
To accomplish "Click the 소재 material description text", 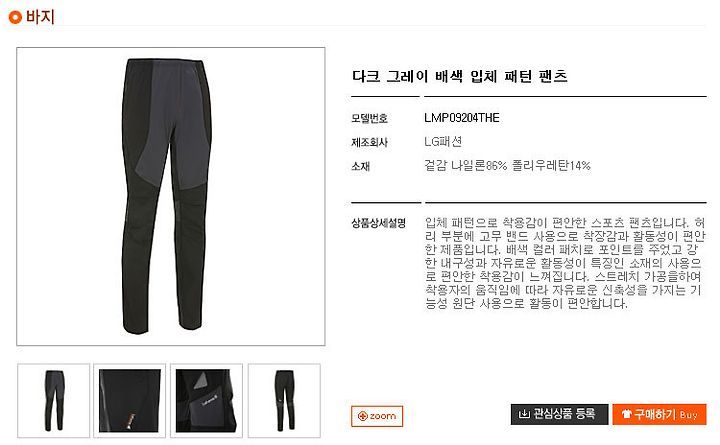I will pyautogui.click(x=507, y=165).
